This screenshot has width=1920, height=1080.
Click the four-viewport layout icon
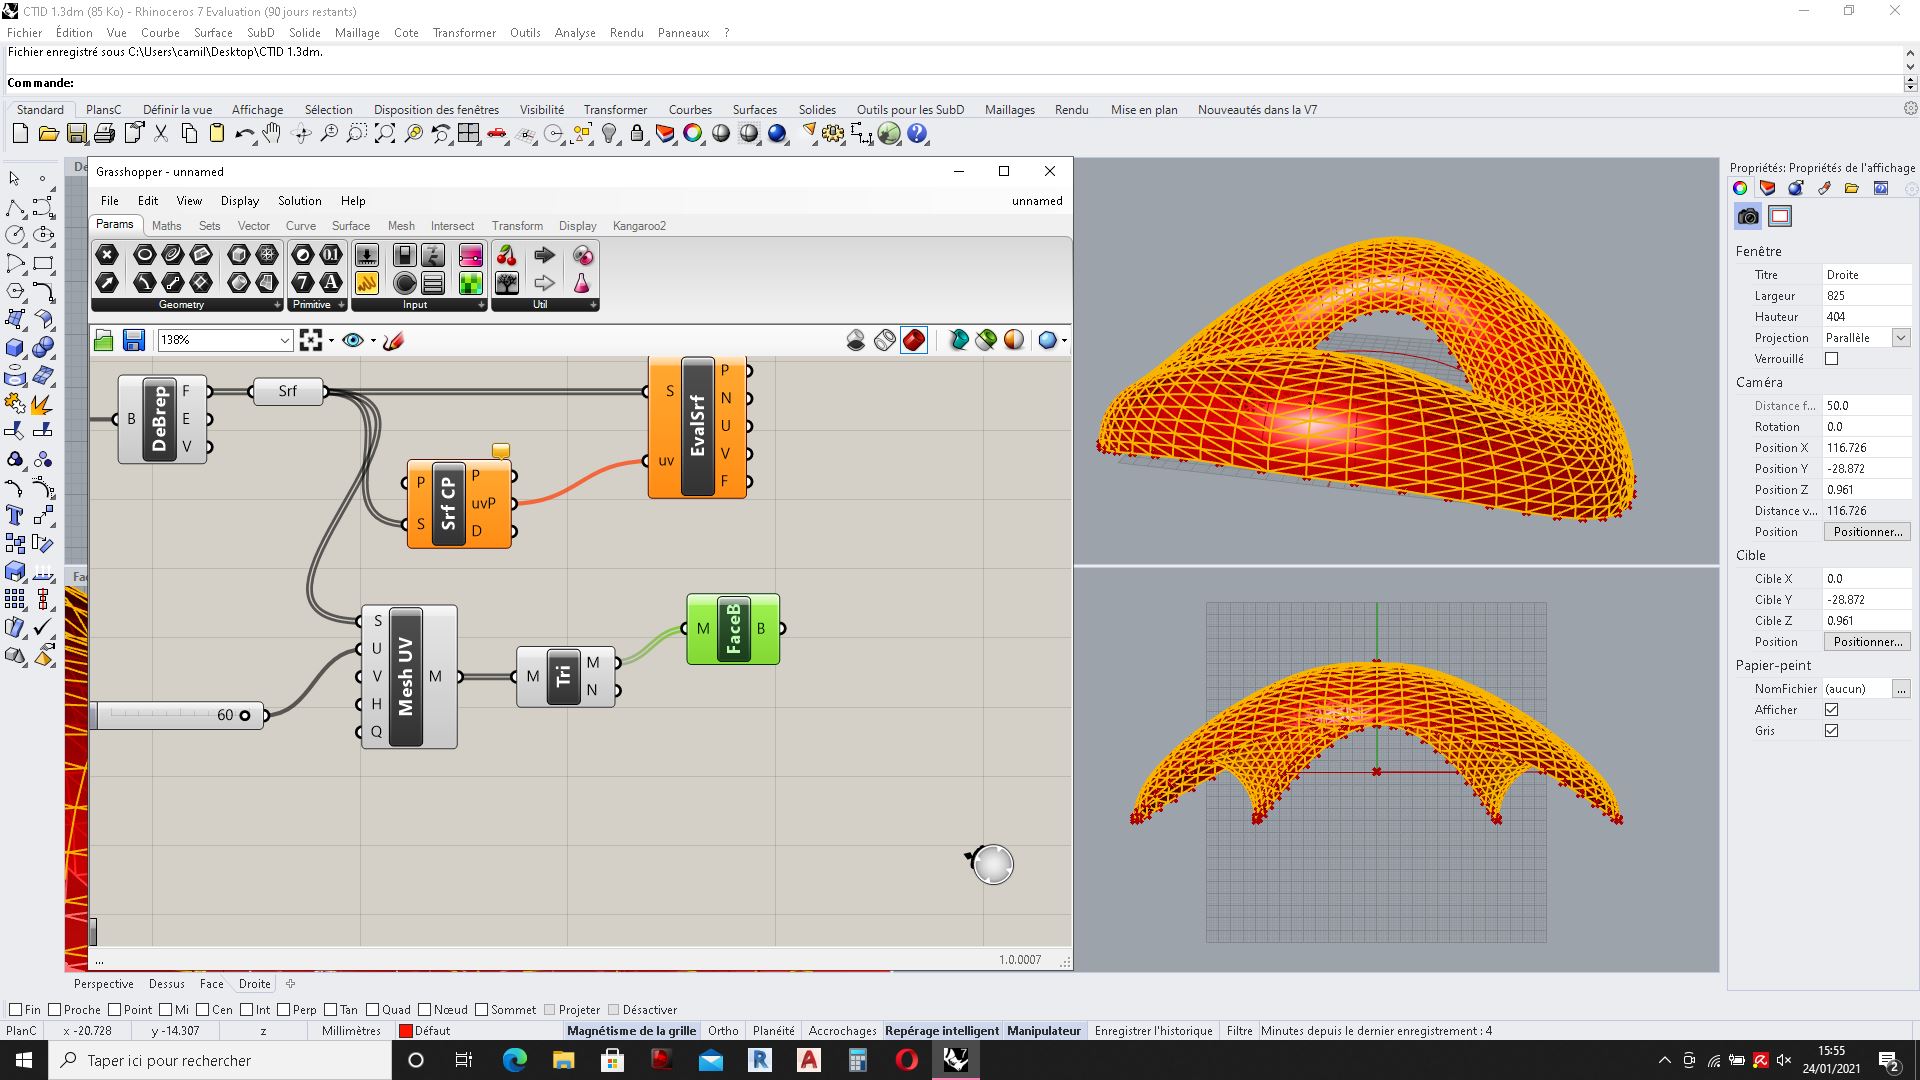468,133
